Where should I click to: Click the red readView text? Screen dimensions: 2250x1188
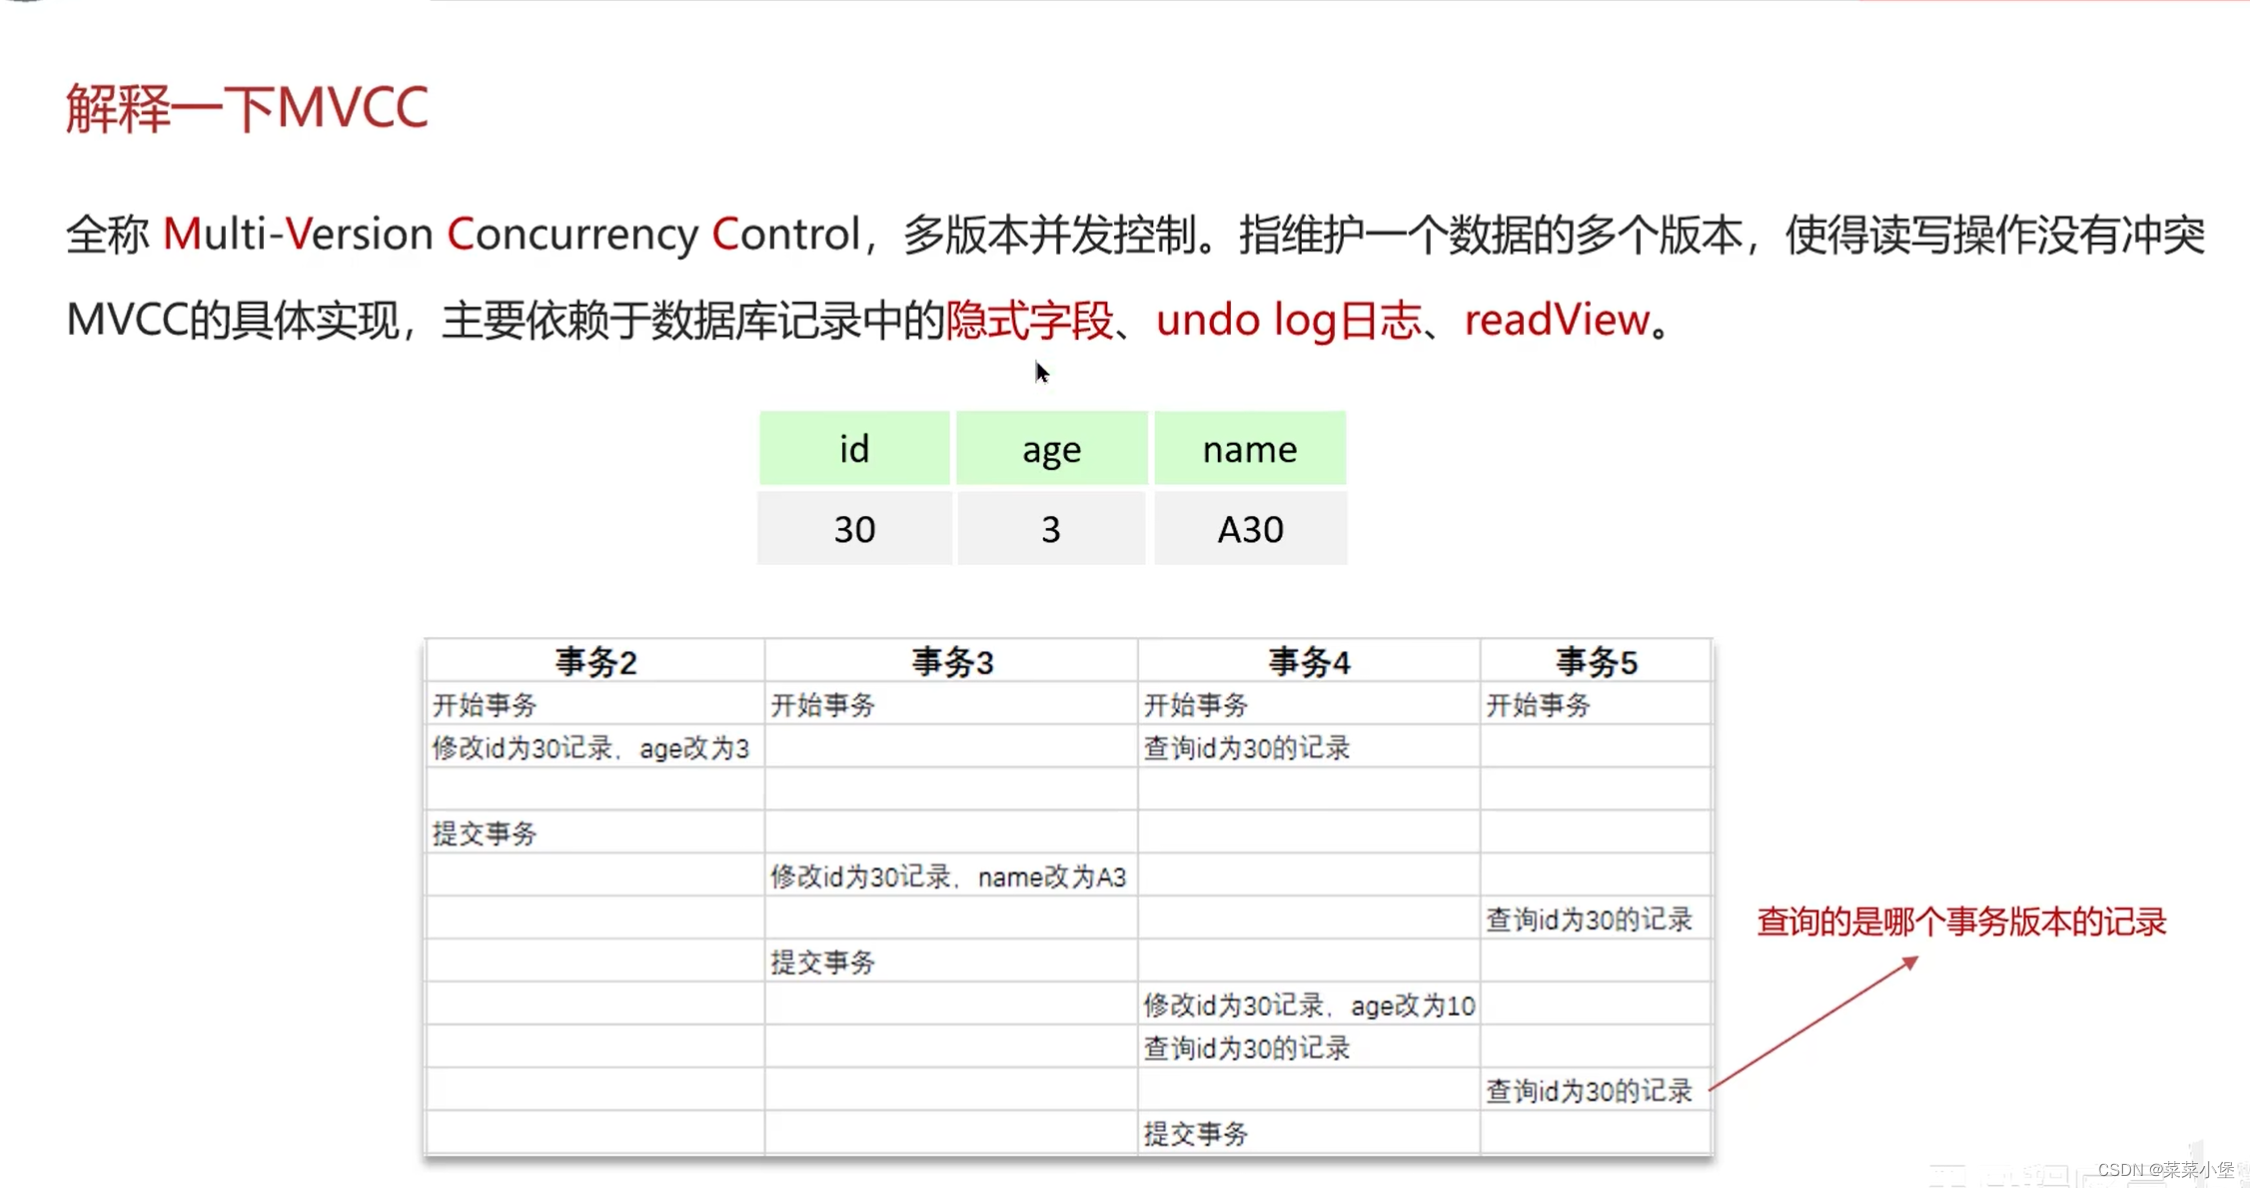pos(1556,320)
